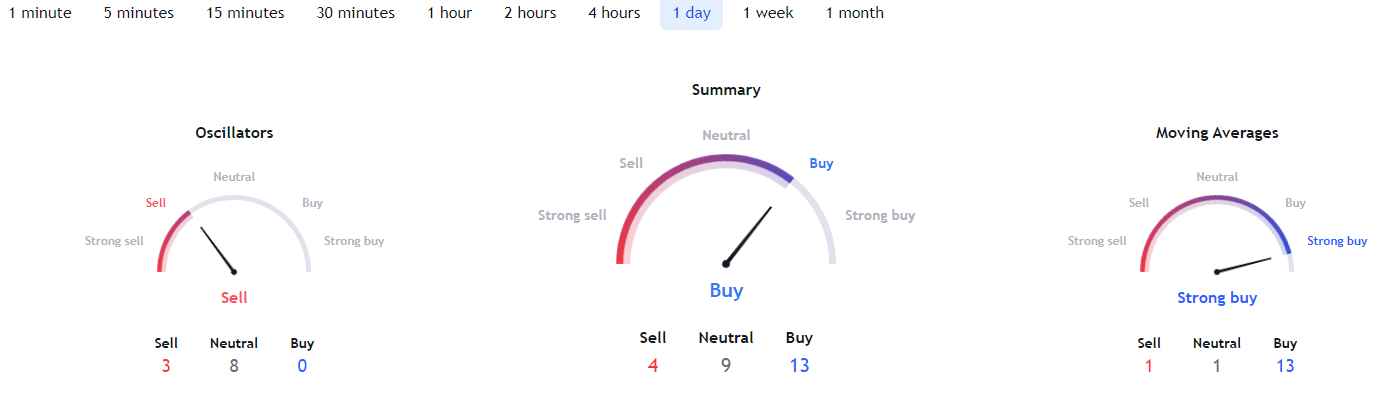This screenshot has height=409, width=1400.
Task: Switch to 5 minutes timeframe
Action: (x=139, y=13)
